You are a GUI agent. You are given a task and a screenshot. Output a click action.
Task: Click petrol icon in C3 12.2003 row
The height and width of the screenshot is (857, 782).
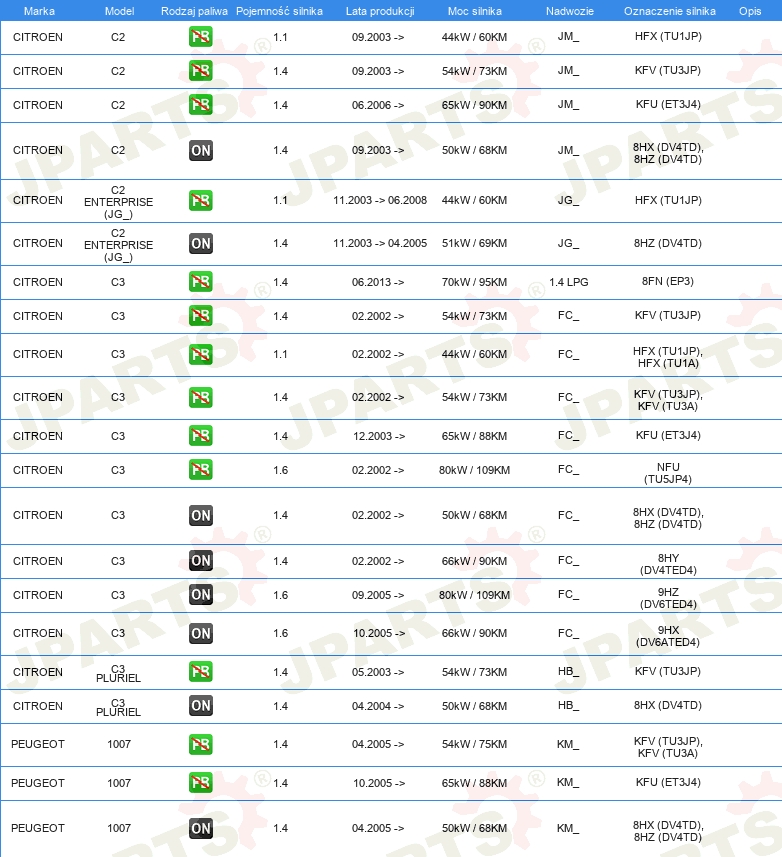pos(201,436)
